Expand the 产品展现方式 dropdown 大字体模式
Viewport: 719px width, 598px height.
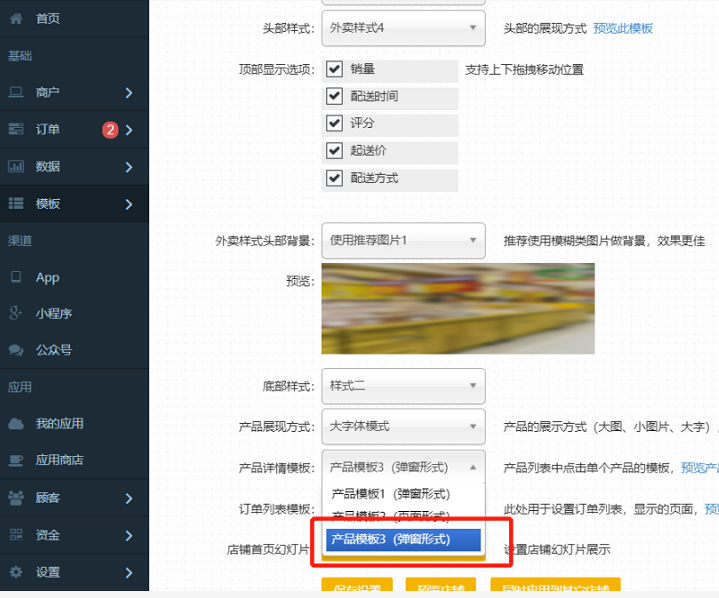click(x=403, y=426)
